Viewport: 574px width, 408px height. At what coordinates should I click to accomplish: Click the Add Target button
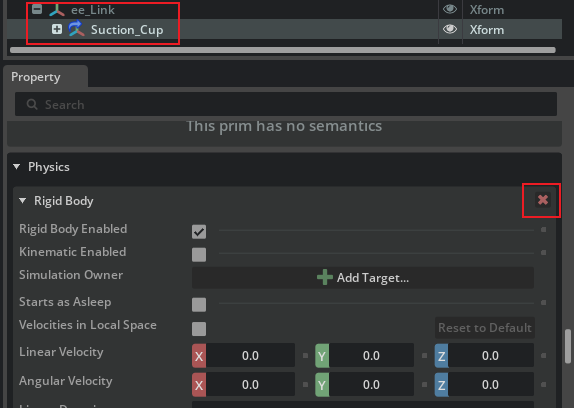(363, 278)
